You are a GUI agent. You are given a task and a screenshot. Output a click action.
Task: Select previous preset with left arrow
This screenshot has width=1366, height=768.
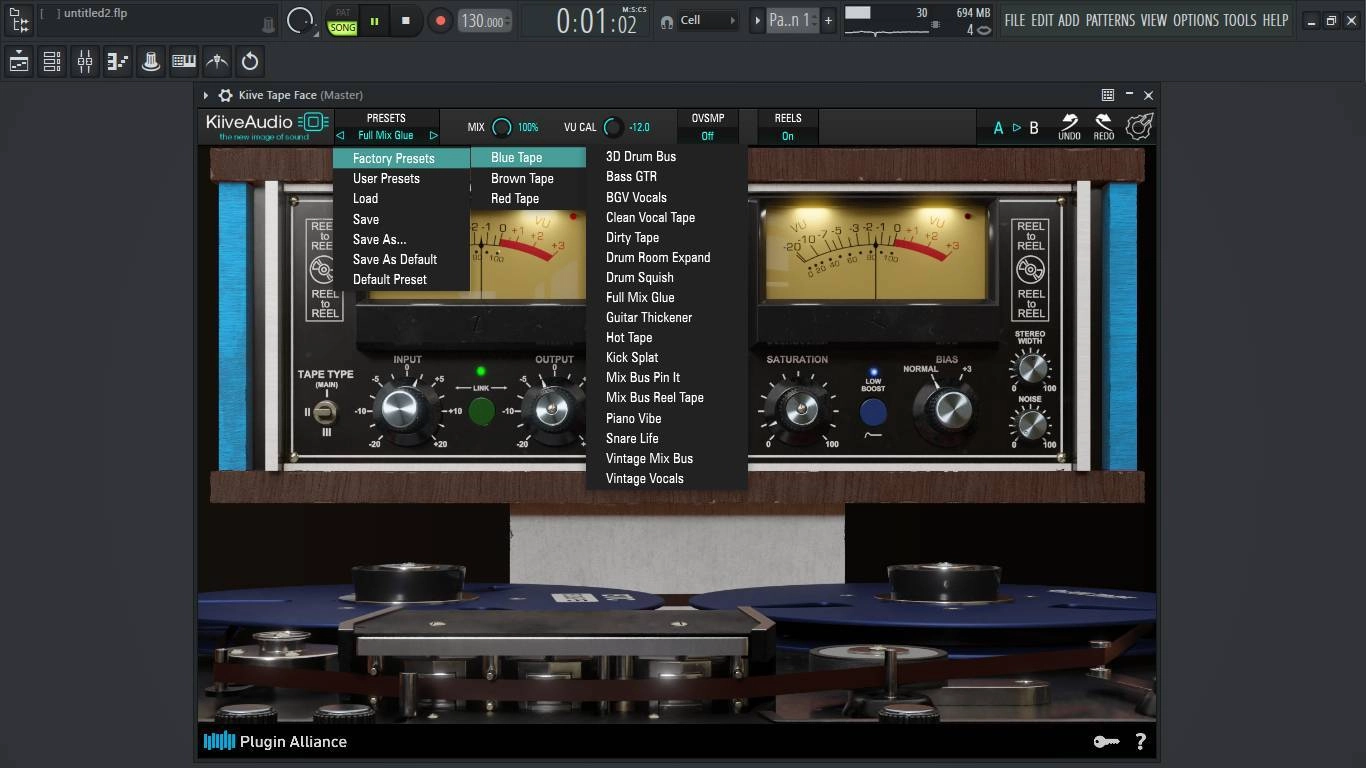pyautogui.click(x=340, y=136)
